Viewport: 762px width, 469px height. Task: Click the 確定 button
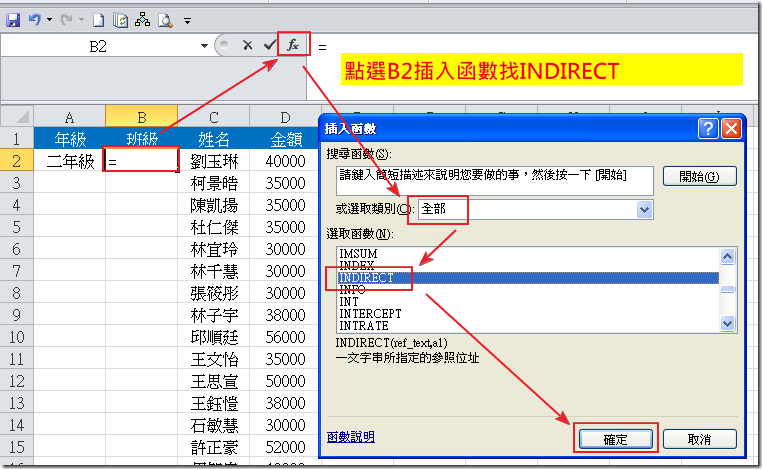pyautogui.click(x=615, y=439)
